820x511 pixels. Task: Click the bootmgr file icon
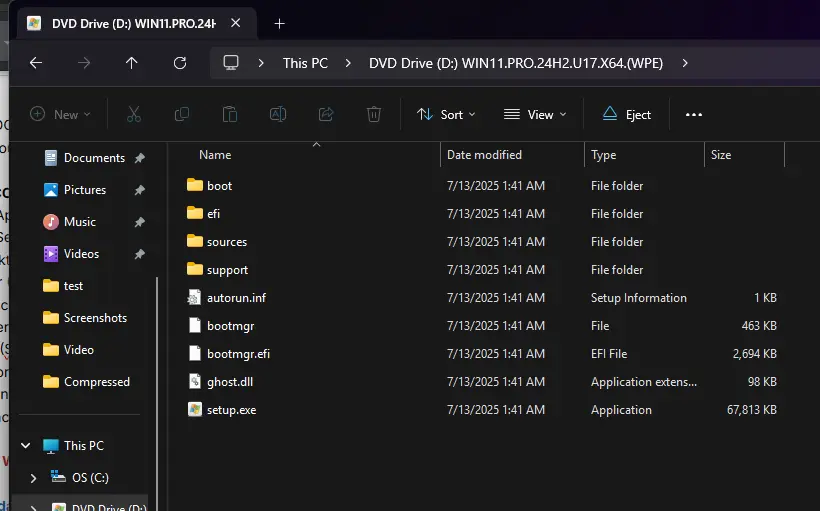[195, 325]
